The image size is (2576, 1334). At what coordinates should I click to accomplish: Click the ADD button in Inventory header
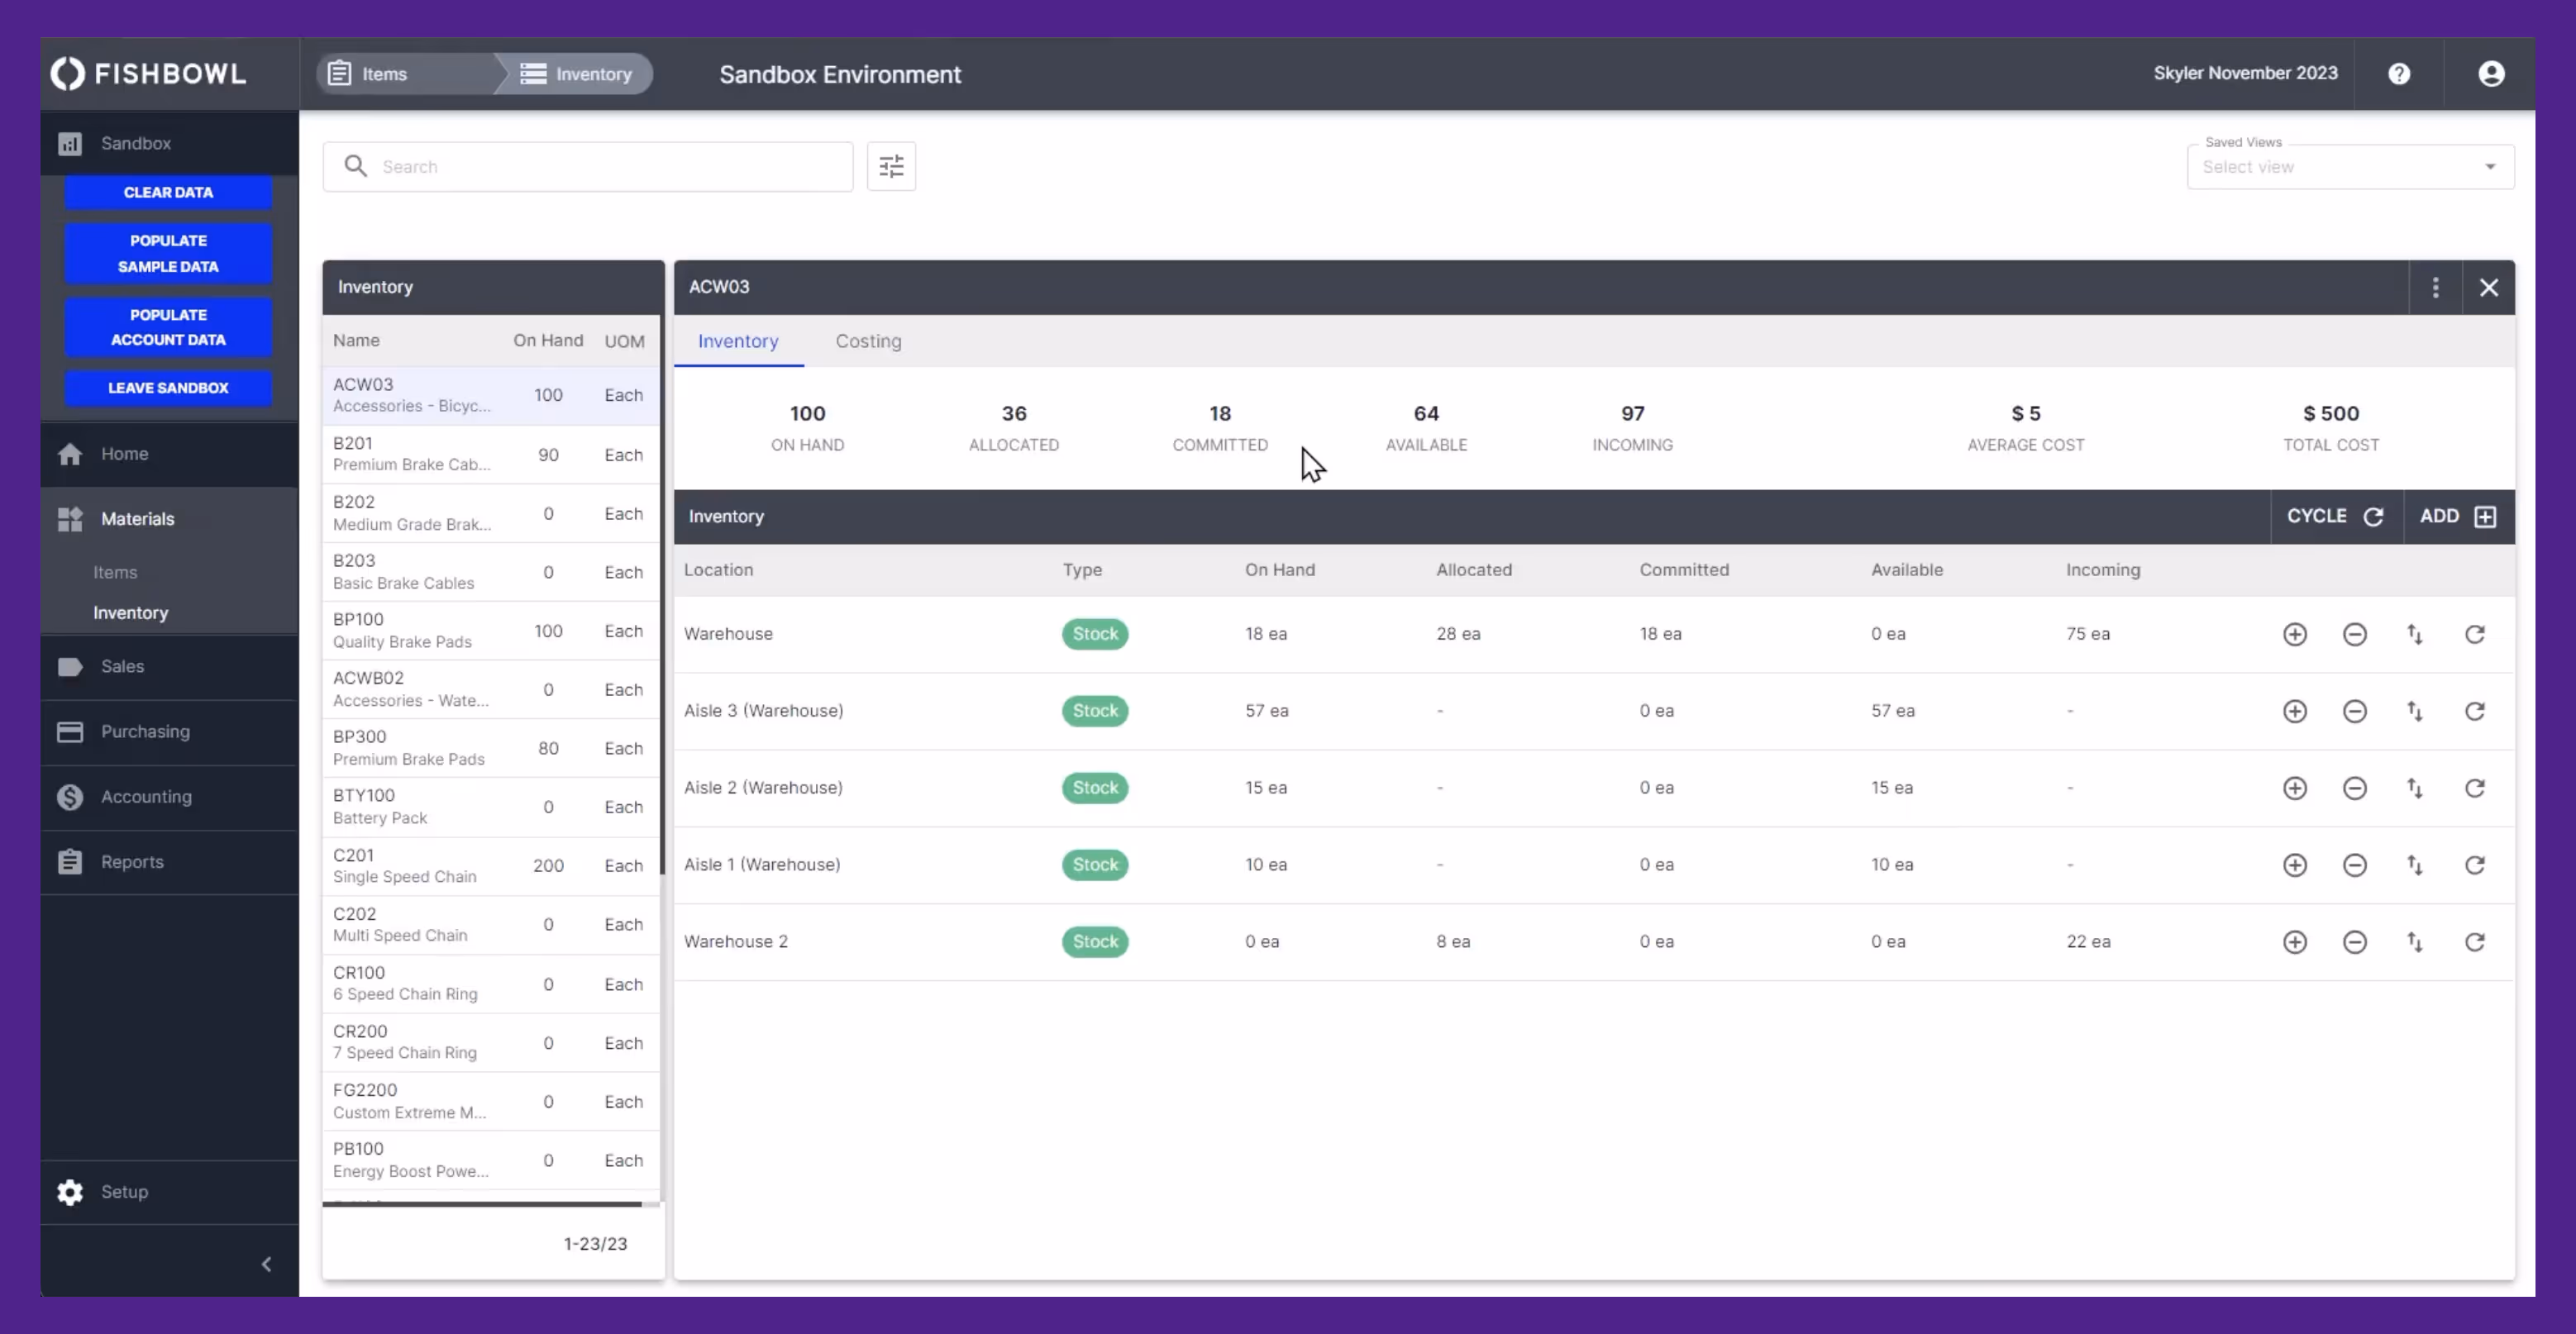click(2457, 516)
